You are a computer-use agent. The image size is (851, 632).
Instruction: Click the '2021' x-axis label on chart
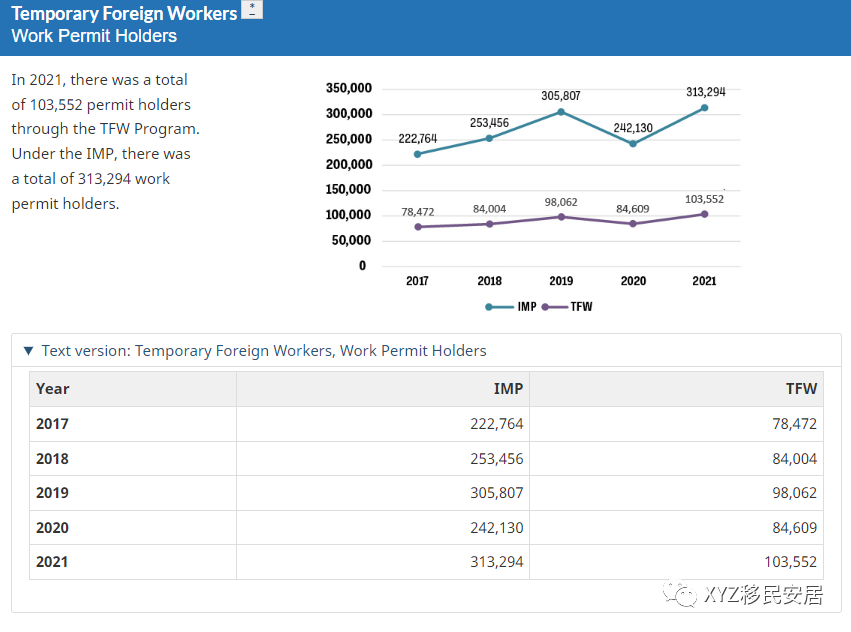click(x=704, y=281)
